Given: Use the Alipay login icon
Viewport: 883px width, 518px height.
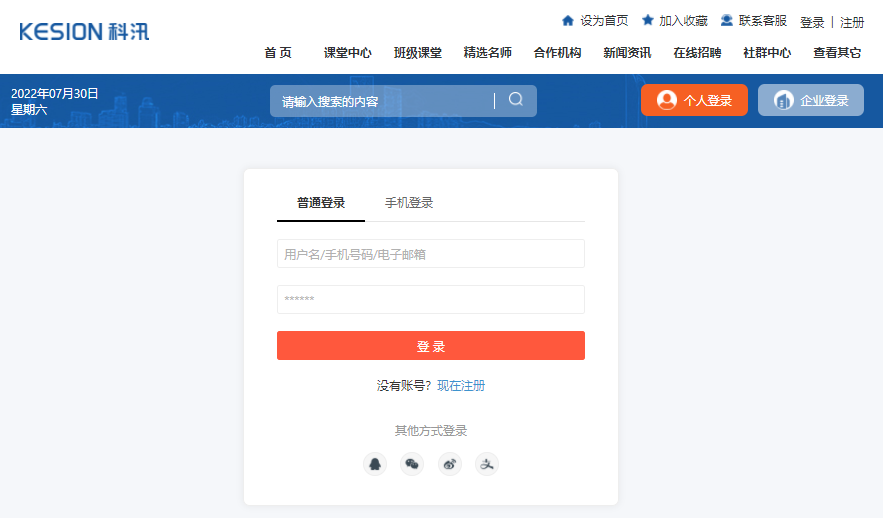Looking at the screenshot, I should tap(487, 464).
